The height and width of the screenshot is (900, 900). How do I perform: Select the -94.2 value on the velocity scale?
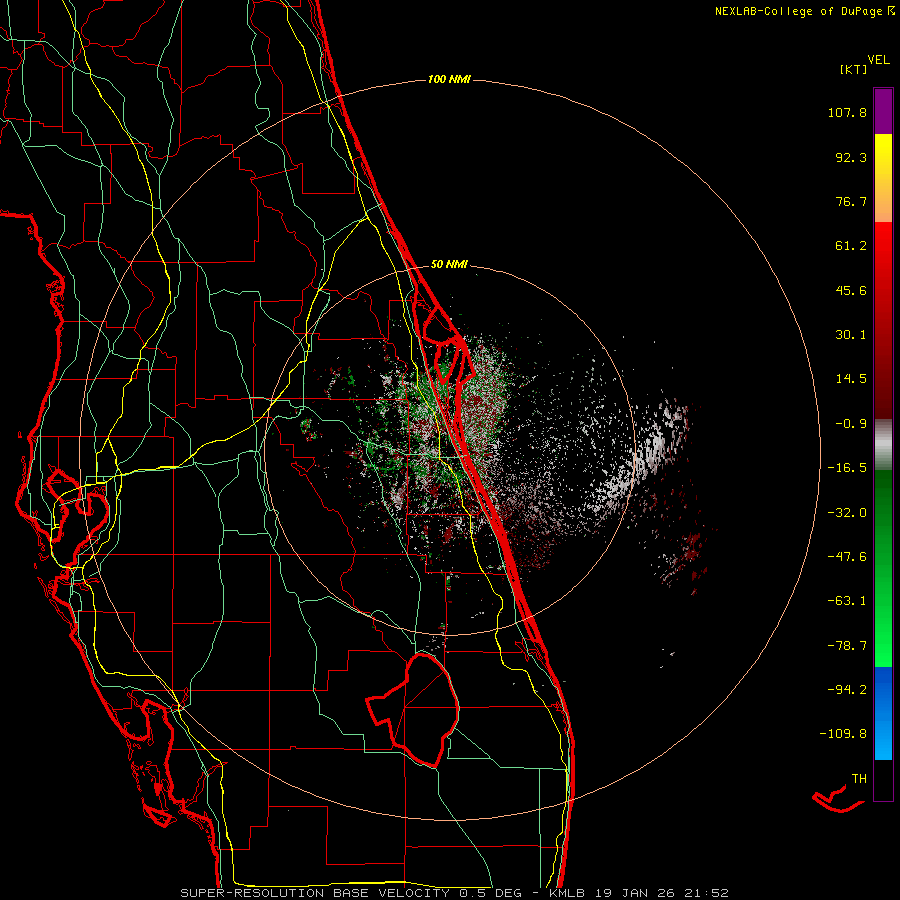[847, 689]
